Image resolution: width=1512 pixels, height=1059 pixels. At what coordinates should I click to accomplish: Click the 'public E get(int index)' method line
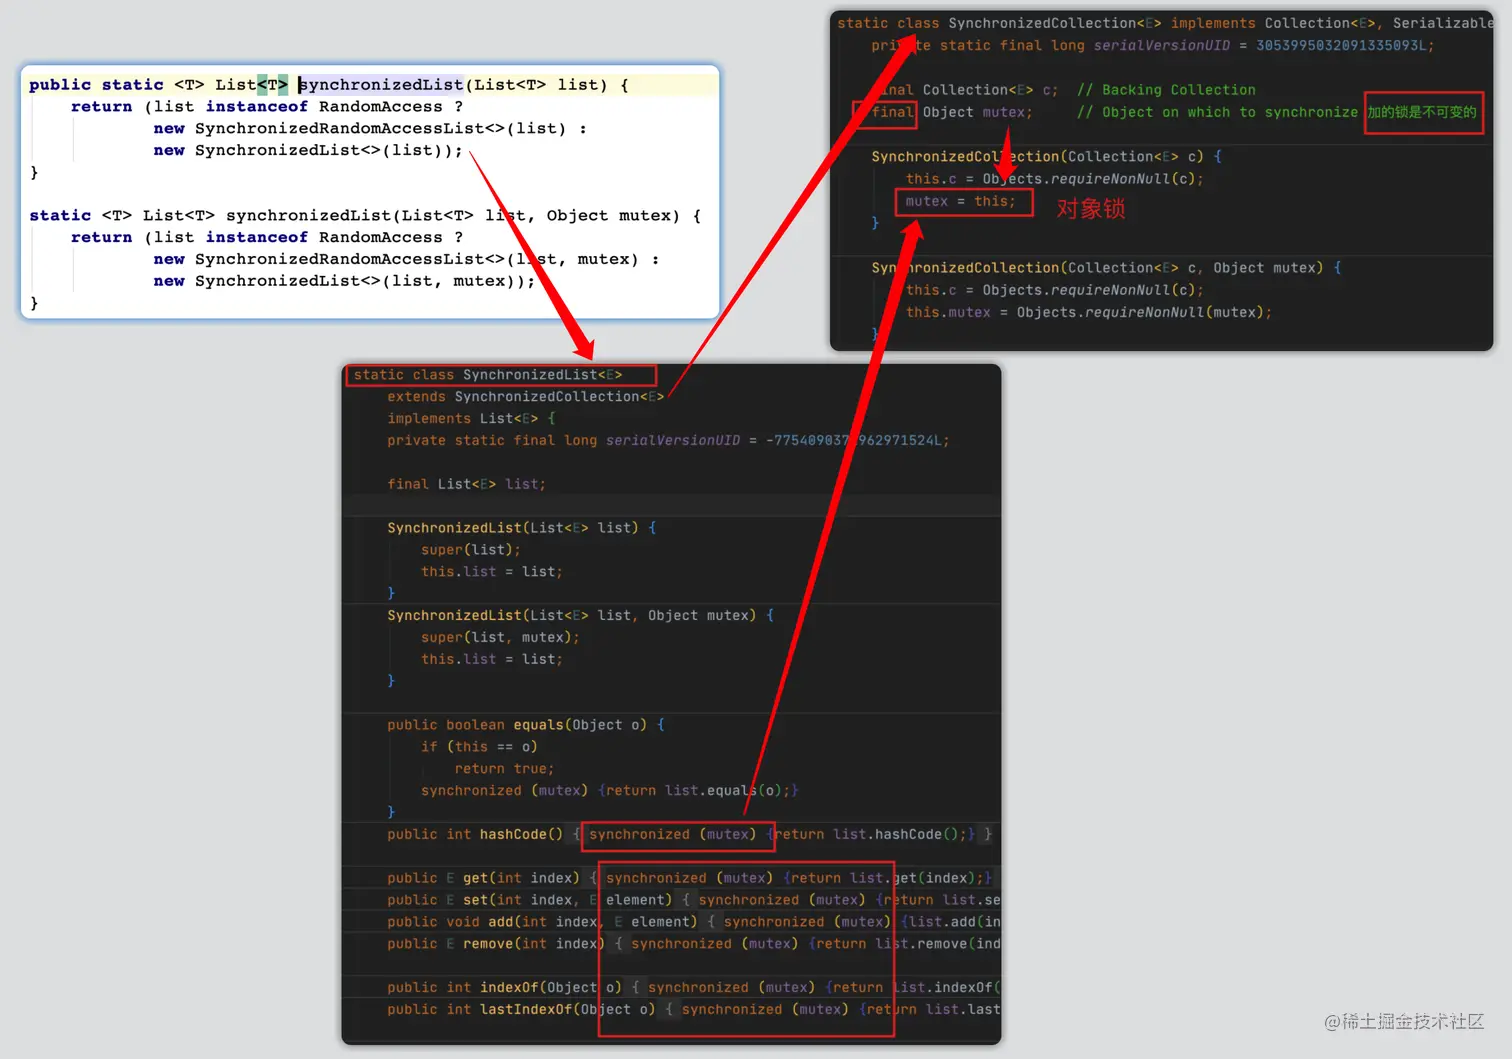coord(690,878)
